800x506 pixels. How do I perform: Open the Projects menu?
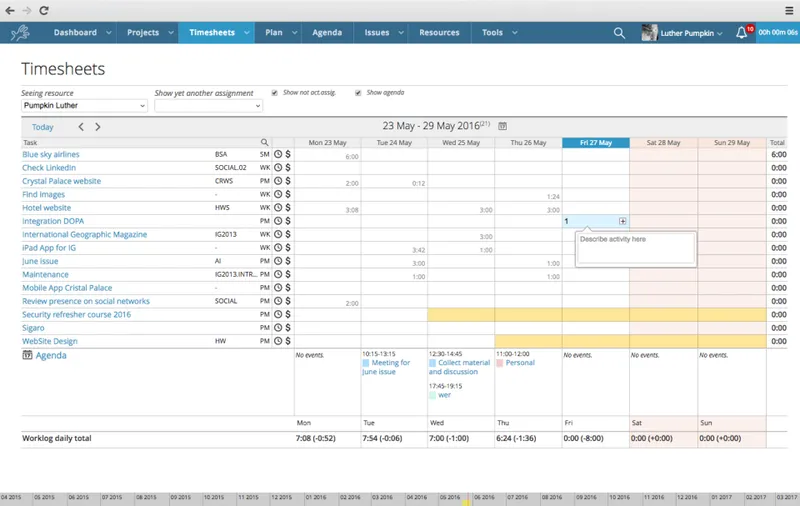(148, 33)
